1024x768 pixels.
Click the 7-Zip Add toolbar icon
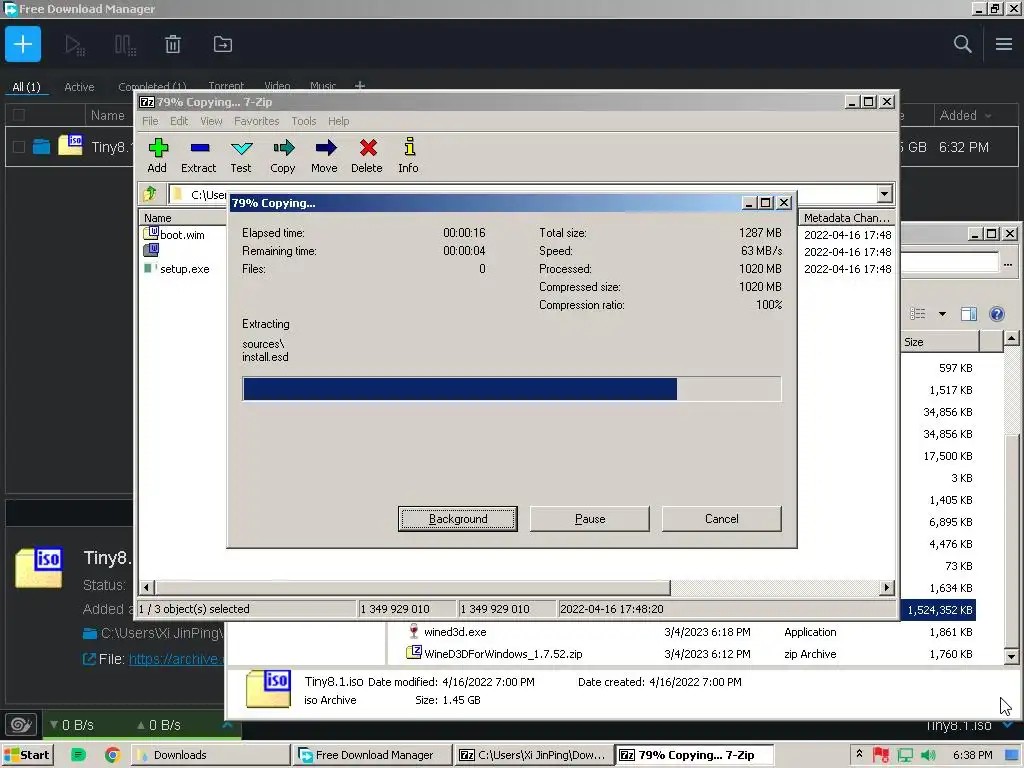[x=157, y=155]
